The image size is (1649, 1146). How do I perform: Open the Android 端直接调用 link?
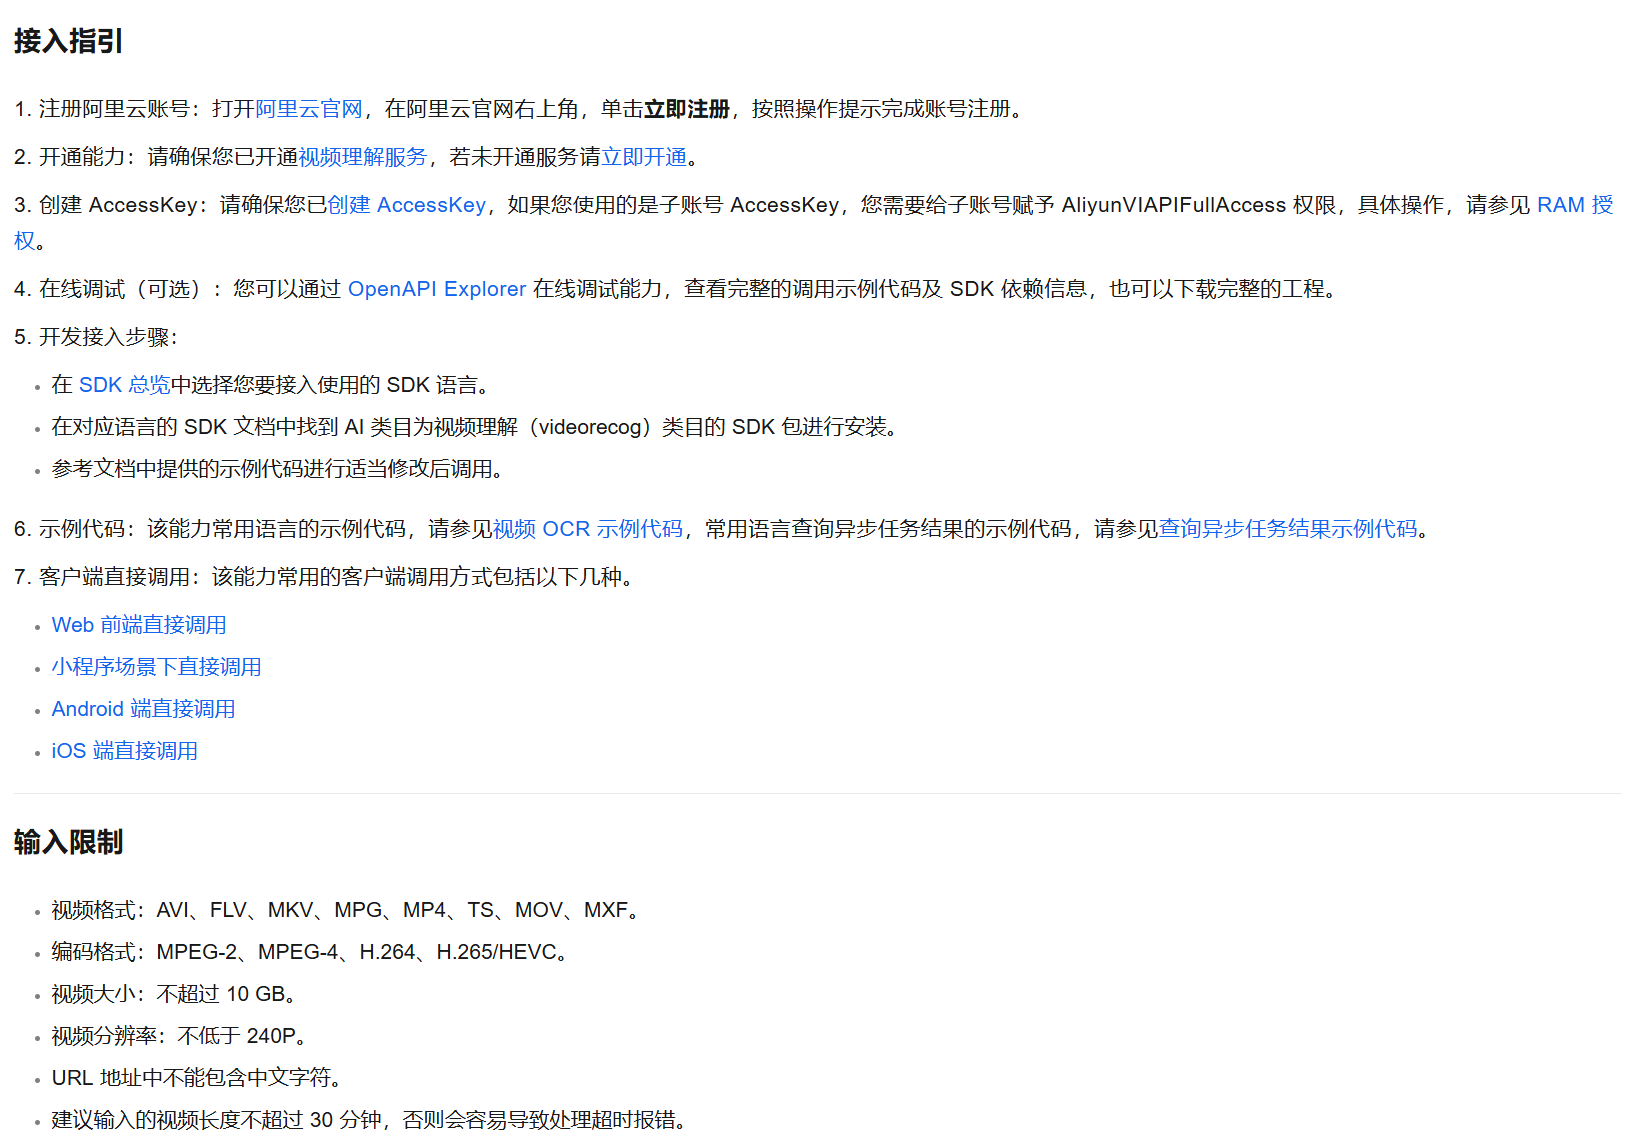pos(144,709)
